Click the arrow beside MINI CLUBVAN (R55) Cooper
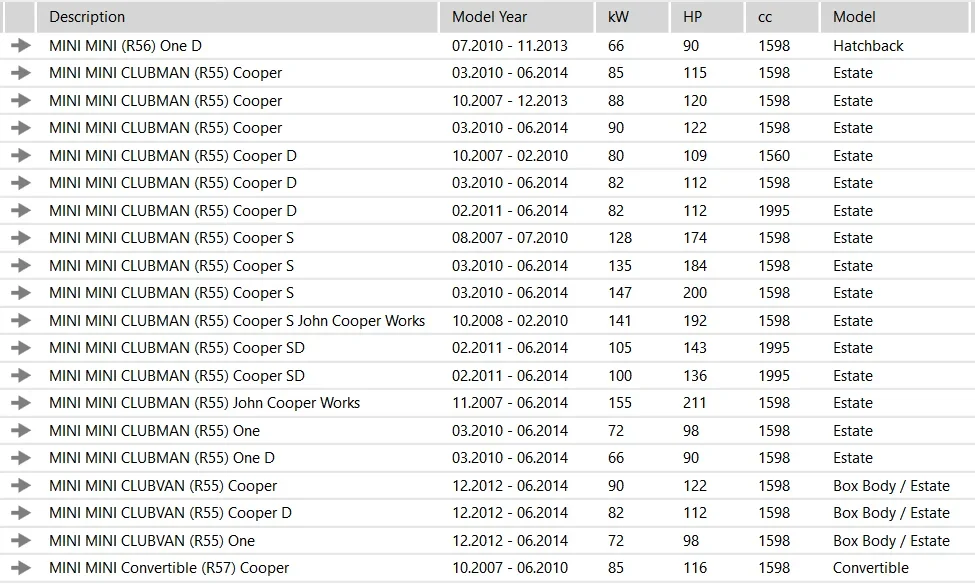The image size is (975, 584). 21,485
